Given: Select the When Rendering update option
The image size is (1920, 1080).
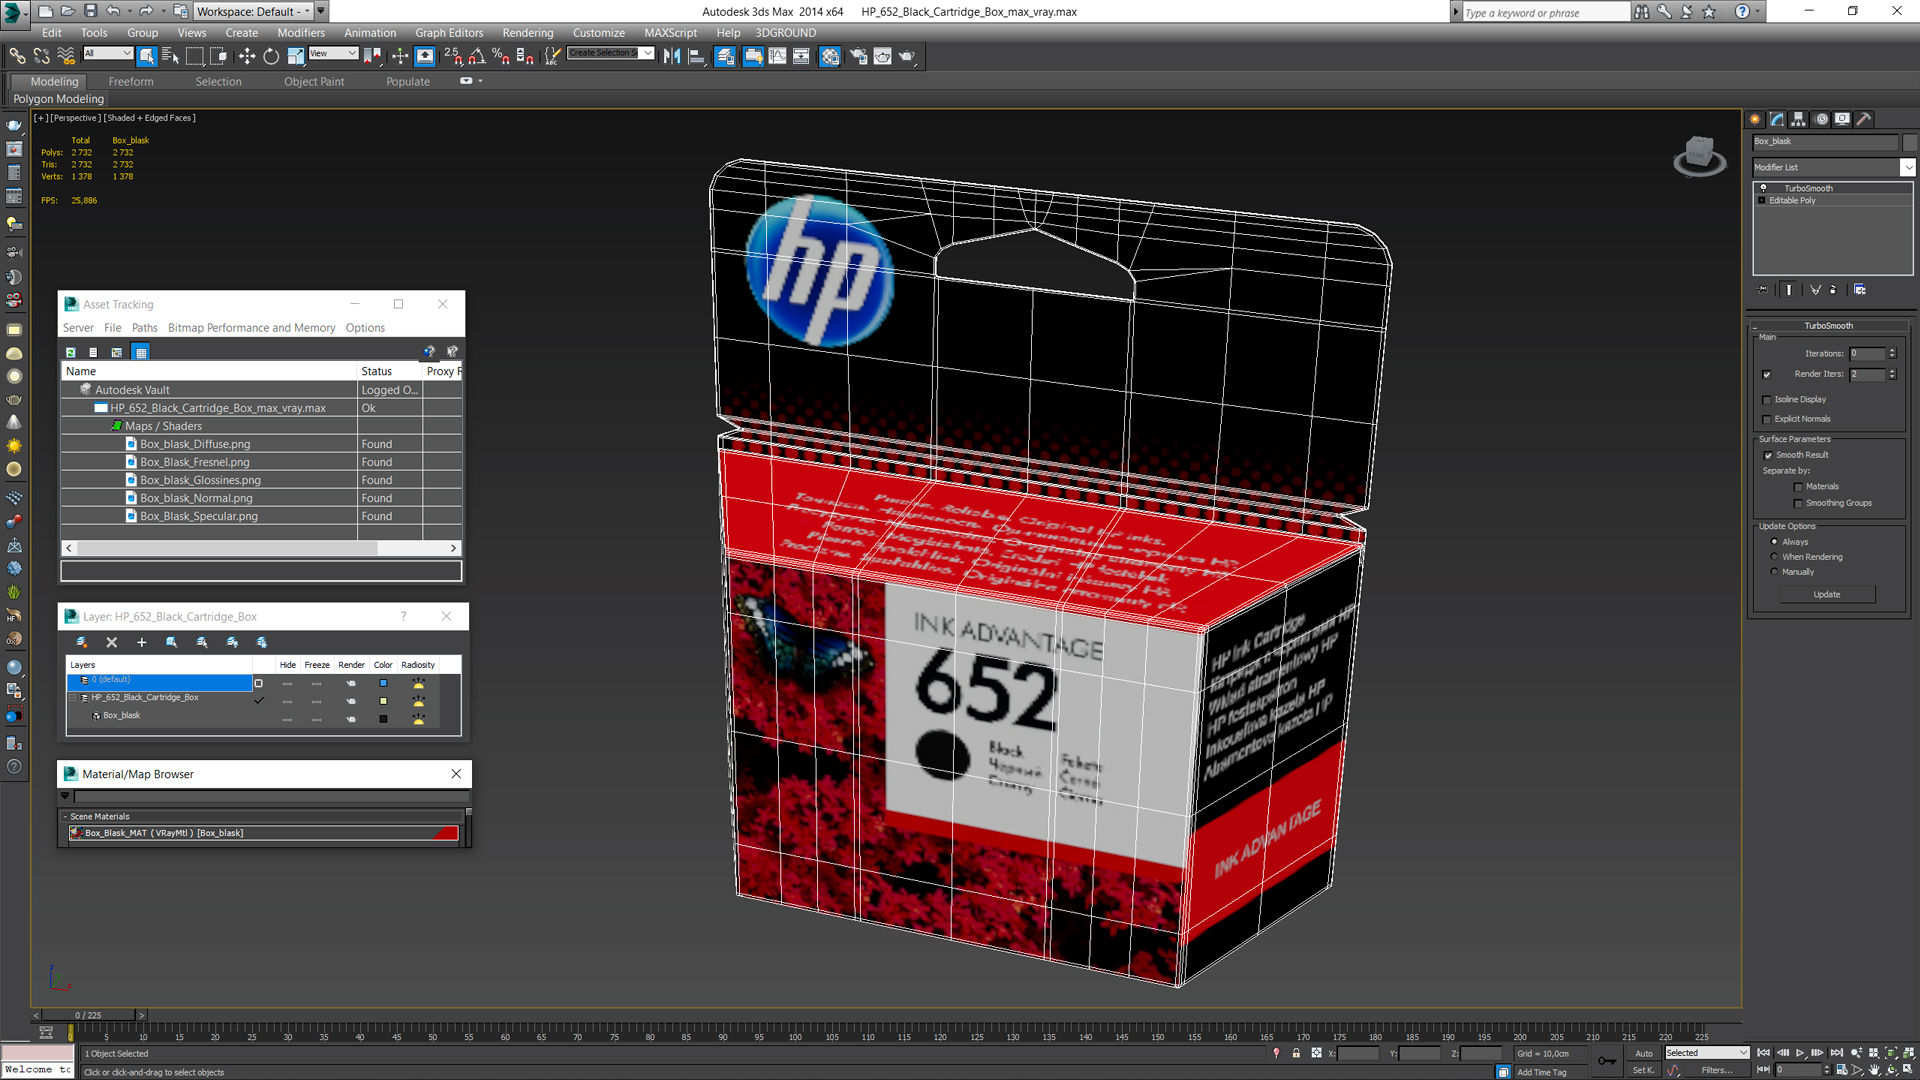Looking at the screenshot, I should tap(1775, 557).
